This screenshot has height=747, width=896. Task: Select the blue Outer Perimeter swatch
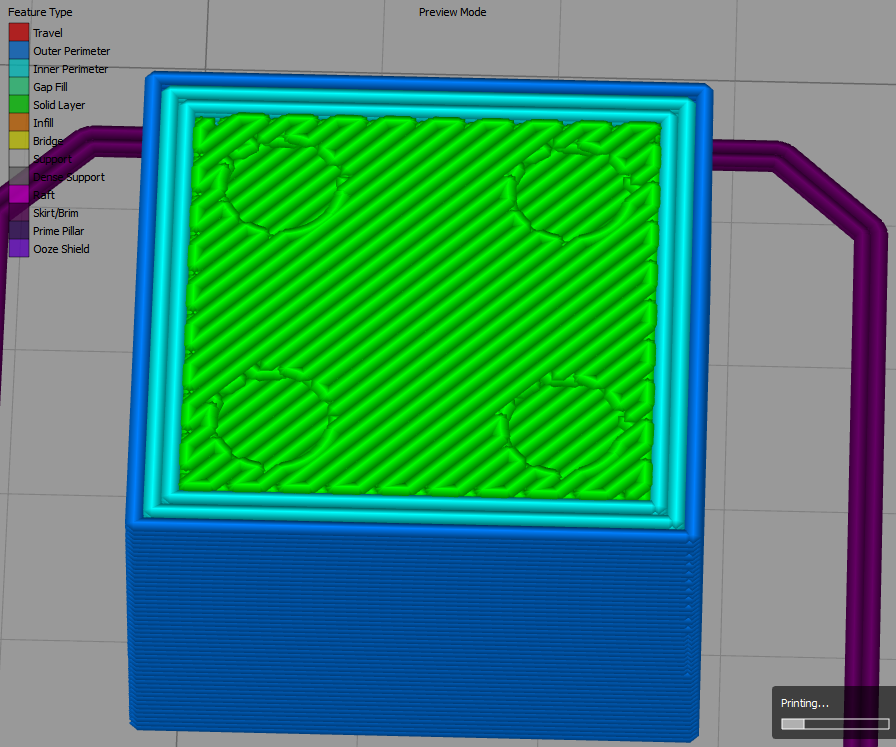coord(19,51)
